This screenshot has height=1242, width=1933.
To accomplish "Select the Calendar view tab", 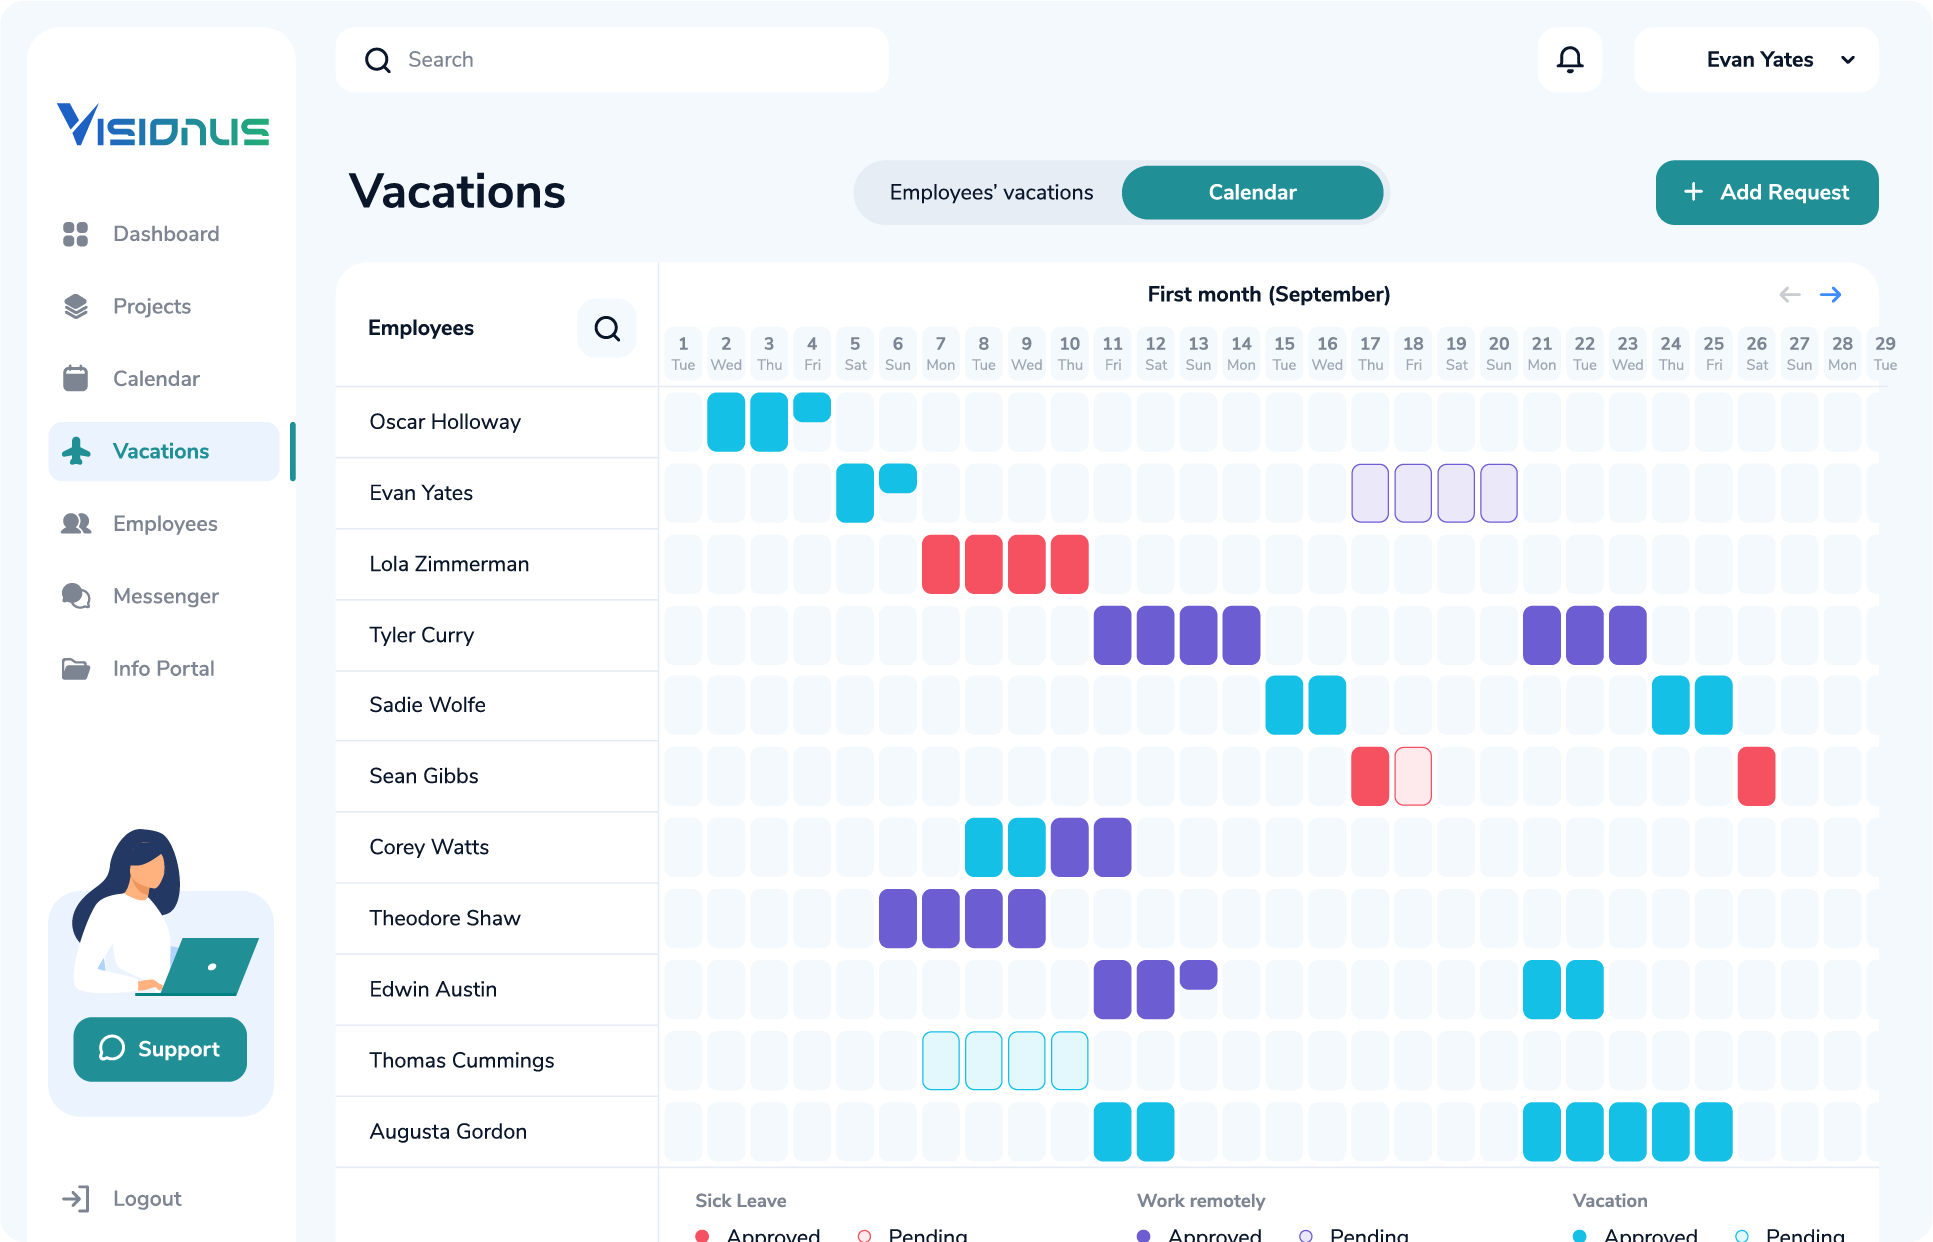I will [x=1252, y=192].
